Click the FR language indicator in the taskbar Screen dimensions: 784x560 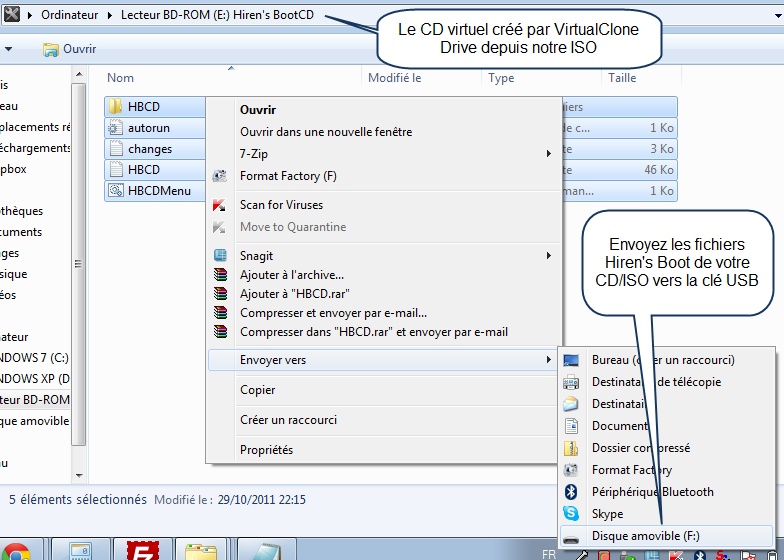(549, 554)
